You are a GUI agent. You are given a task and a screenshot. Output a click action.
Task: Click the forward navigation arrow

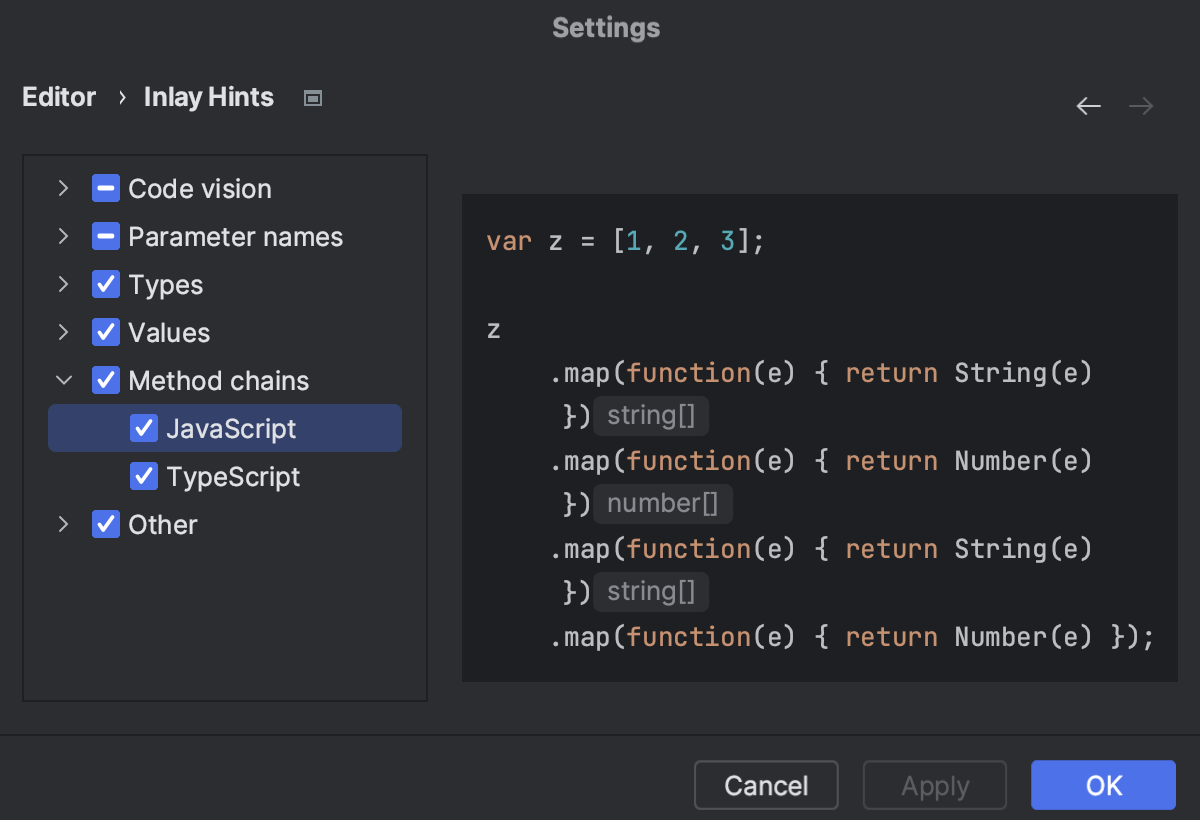[1141, 105]
